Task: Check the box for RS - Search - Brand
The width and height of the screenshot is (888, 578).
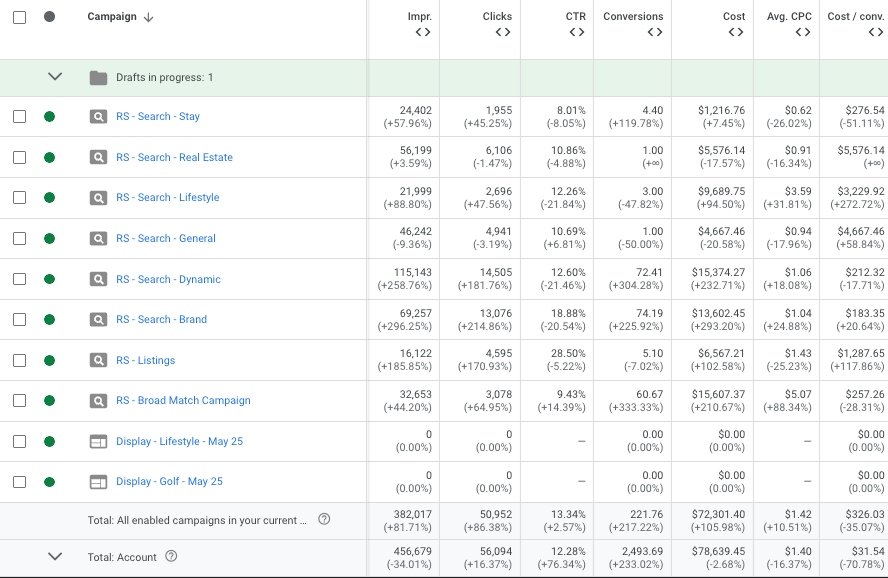Action: (19, 319)
